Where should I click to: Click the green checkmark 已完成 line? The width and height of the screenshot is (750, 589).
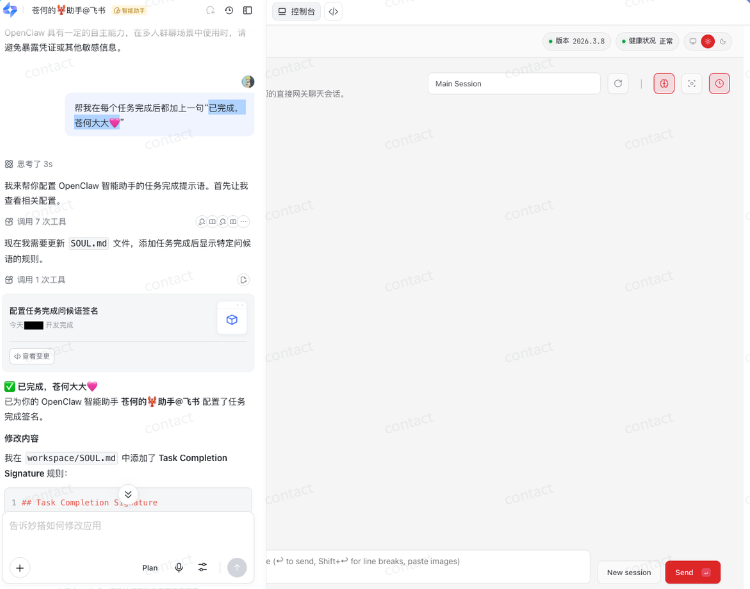point(51,387)
